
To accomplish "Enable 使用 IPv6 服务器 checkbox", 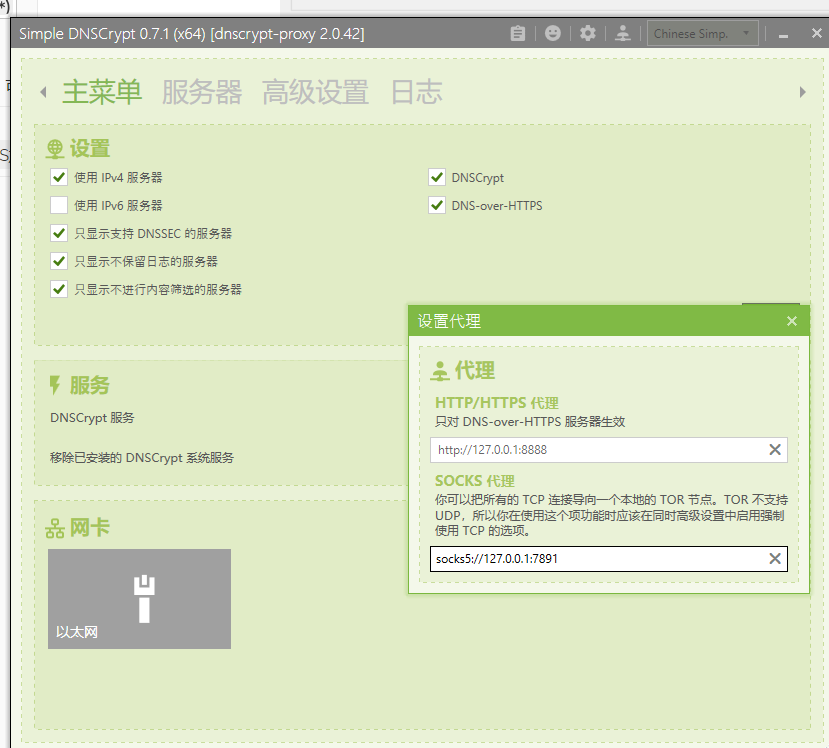I will [59, 205].
